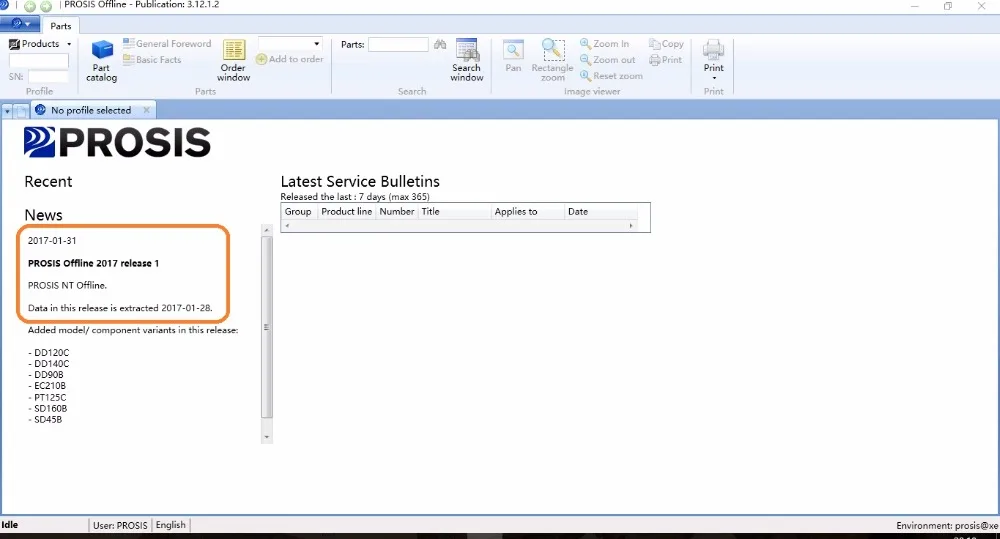Image resolution: width=1000 pixels, height=539 pixels.
Task: Click the Zoom out tool
Action: tap(607, 59)
